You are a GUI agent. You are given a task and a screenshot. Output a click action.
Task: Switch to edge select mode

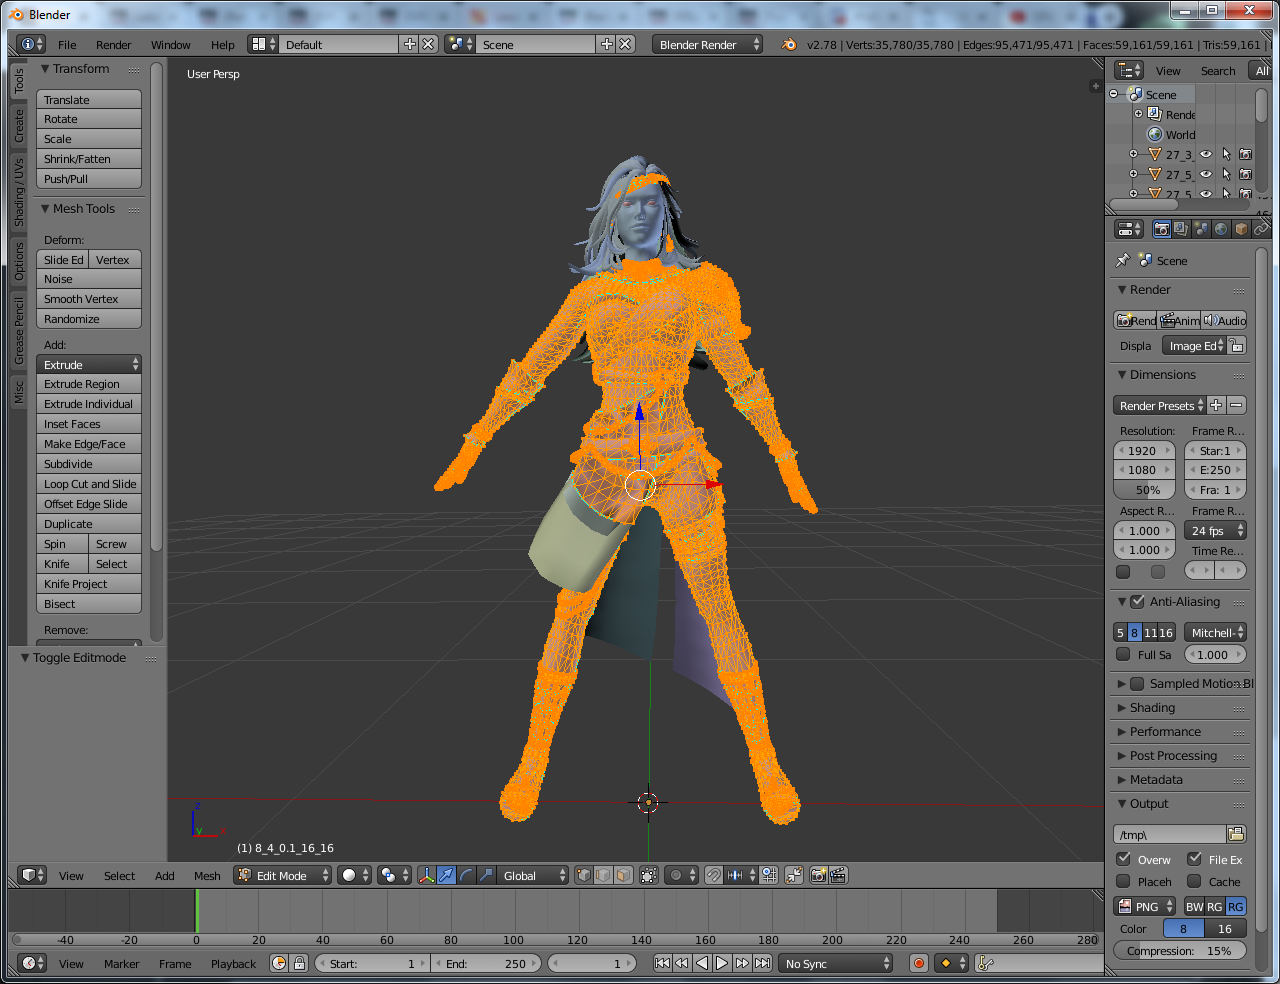point(603,875)
